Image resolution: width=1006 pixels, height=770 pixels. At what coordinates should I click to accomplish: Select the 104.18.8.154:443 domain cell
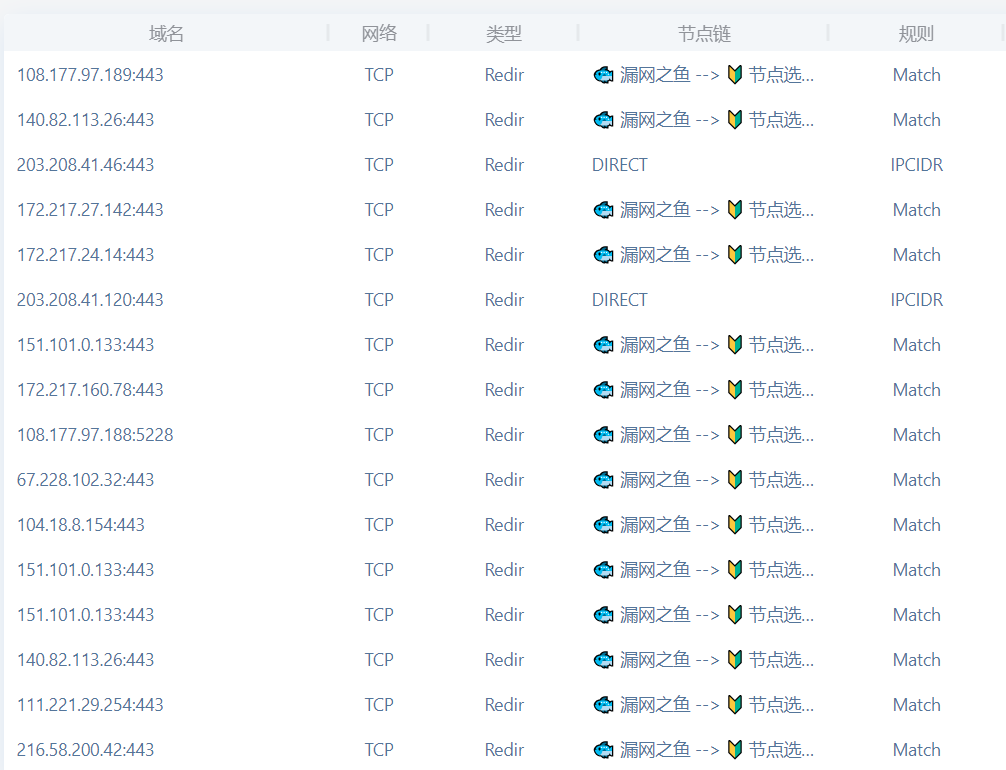81,525
